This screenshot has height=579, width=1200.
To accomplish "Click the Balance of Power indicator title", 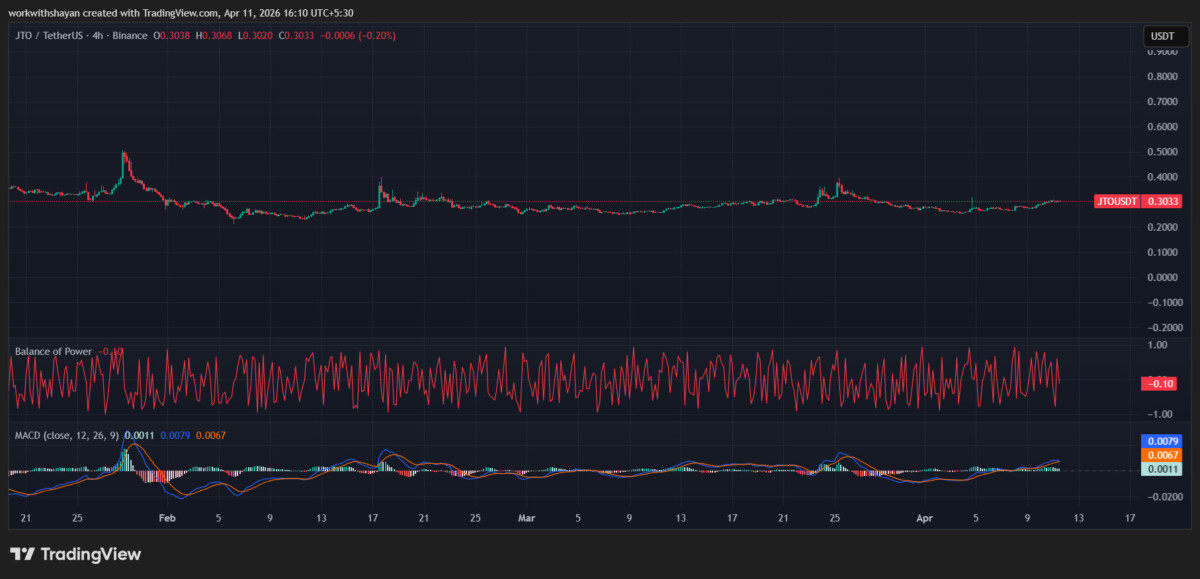I will (53, 352).
